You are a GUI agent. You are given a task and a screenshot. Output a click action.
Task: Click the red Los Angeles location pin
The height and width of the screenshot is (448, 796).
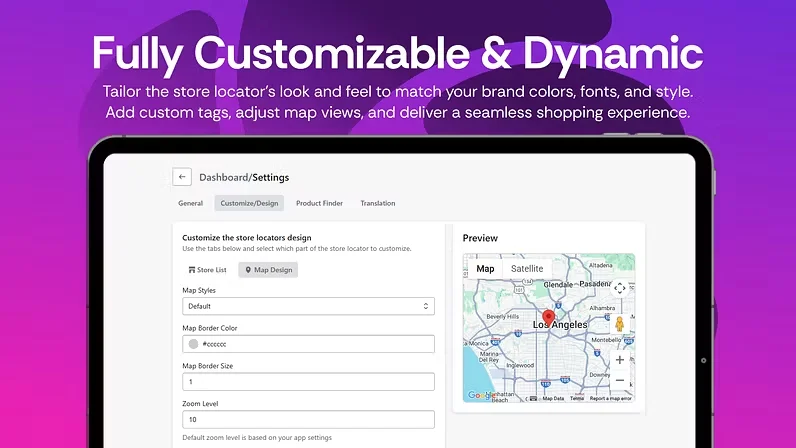coord(548,317)
